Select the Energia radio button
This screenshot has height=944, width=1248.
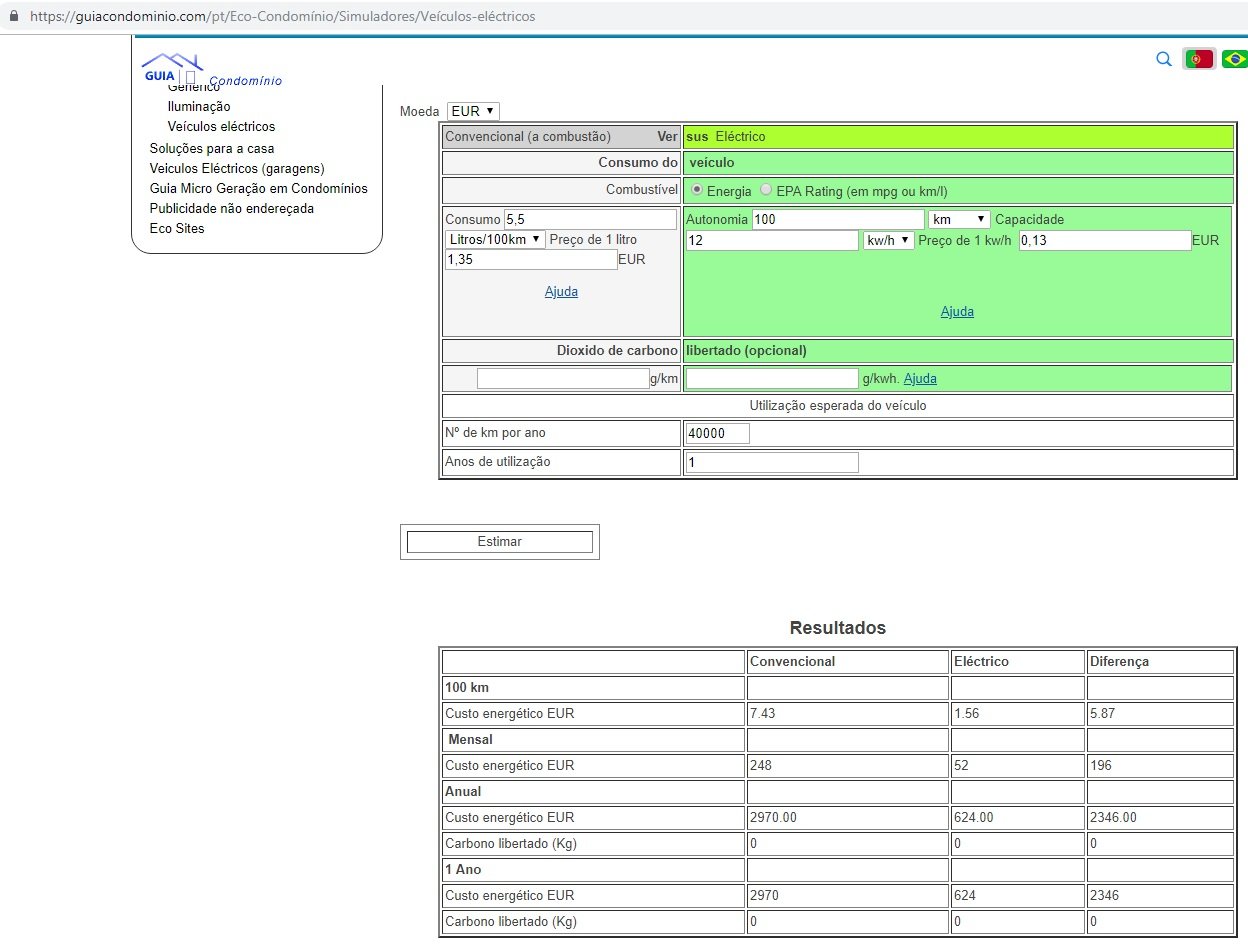tap(697, 190)
